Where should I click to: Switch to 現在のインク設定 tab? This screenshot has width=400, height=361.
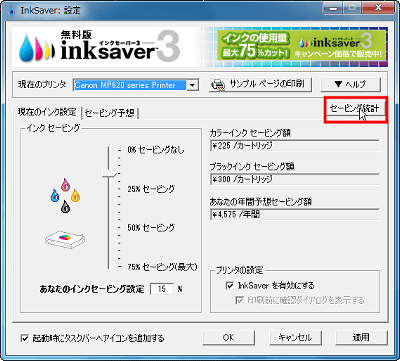click(x=47, y=112)
